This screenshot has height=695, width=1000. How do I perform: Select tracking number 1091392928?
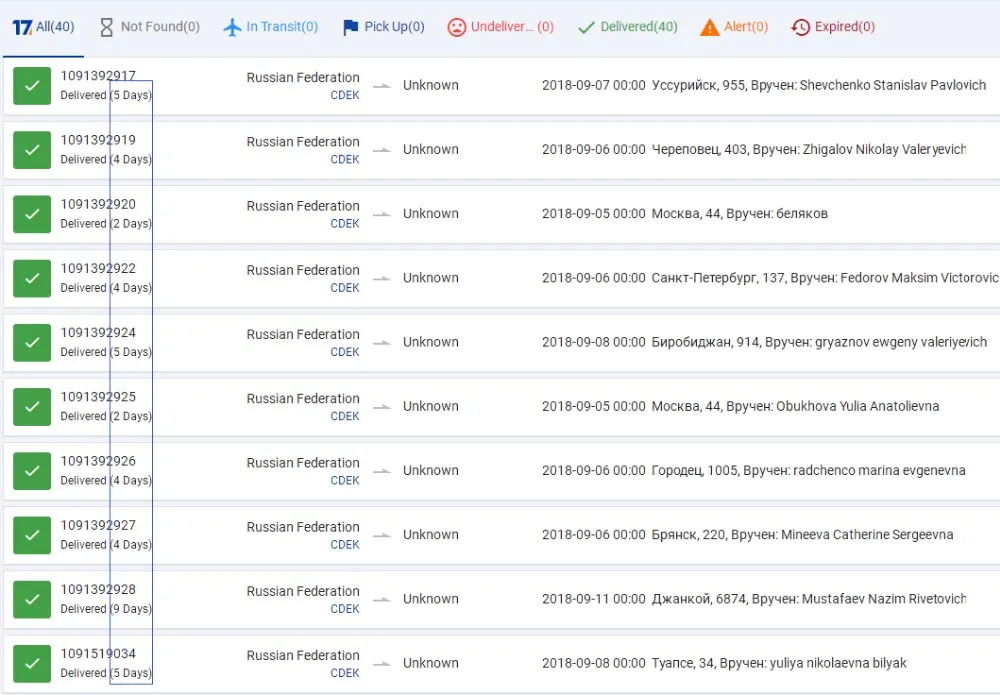tap(98, 590)
